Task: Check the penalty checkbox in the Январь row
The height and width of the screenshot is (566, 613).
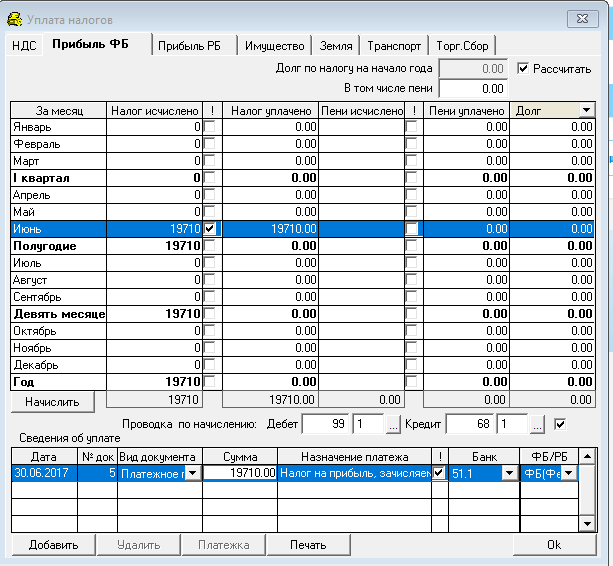Action: tap(412, 127)
